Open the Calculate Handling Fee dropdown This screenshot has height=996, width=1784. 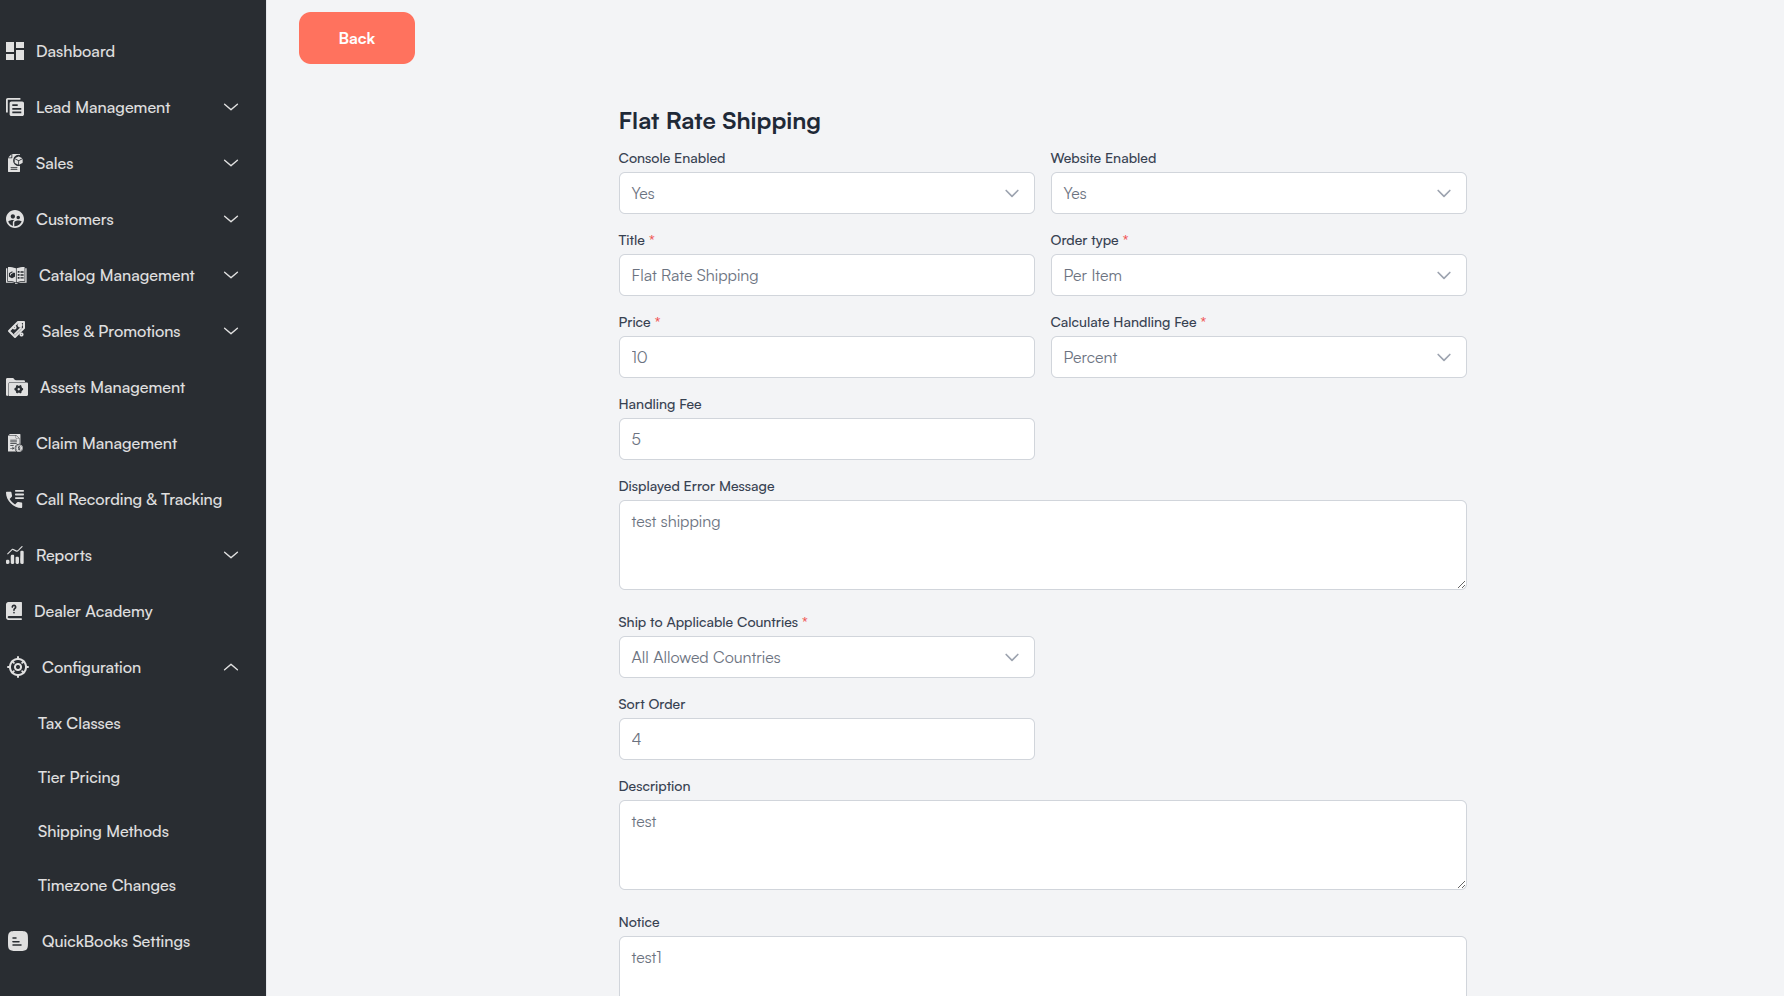1258,357
